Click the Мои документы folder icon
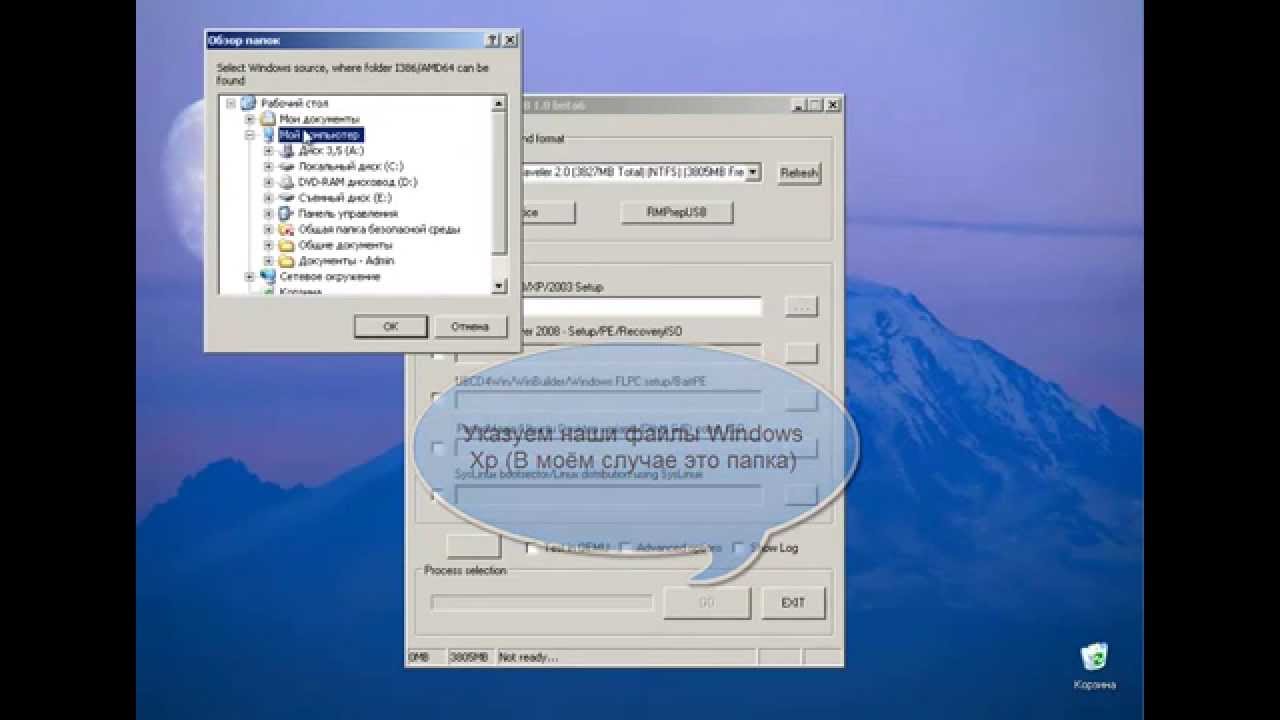The image size is (1280, 720). tap(267, 119)
